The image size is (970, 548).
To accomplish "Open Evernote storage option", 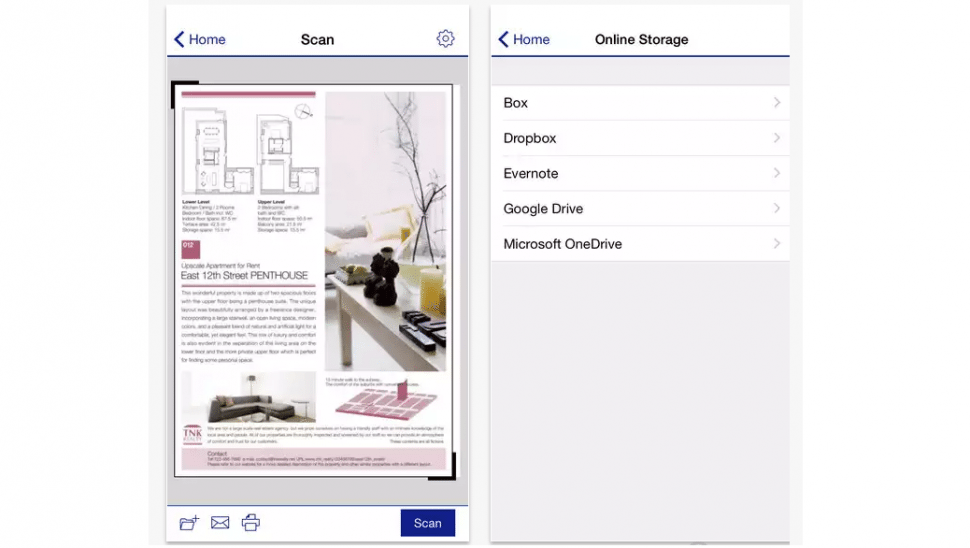I will 640,173.
